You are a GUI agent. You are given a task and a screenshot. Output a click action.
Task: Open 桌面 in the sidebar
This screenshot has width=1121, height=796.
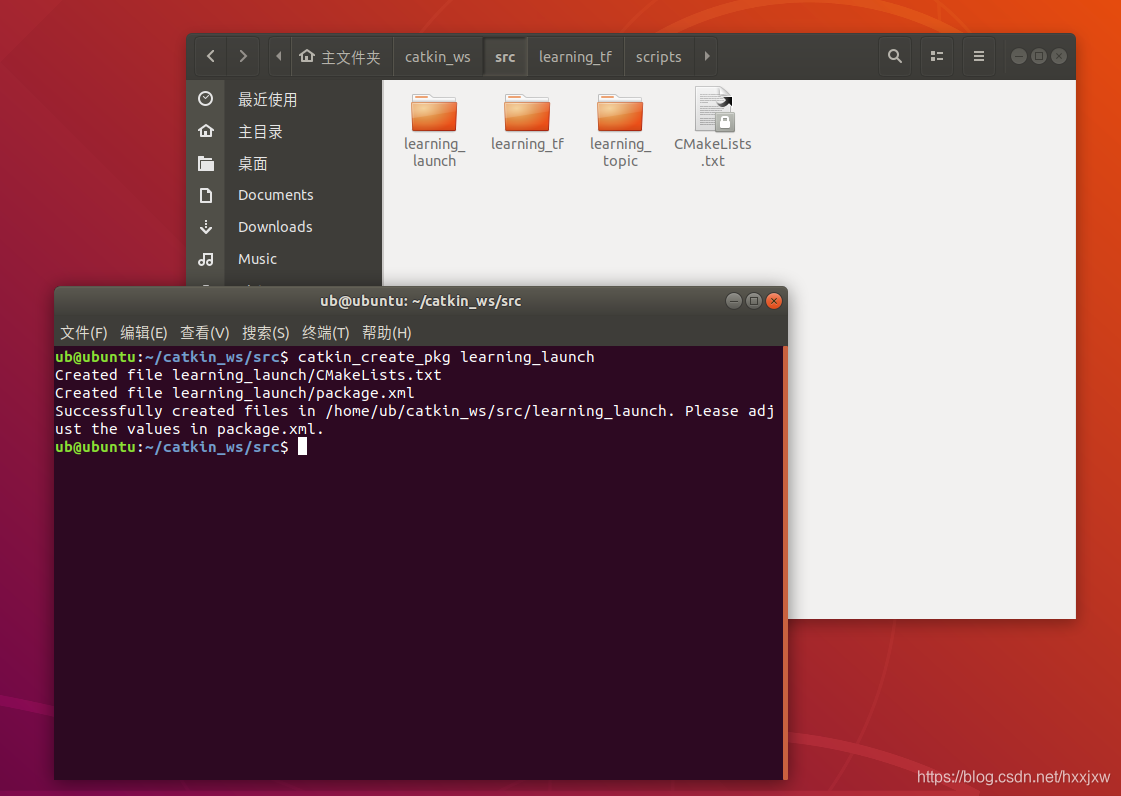click(x=252, y=164)
